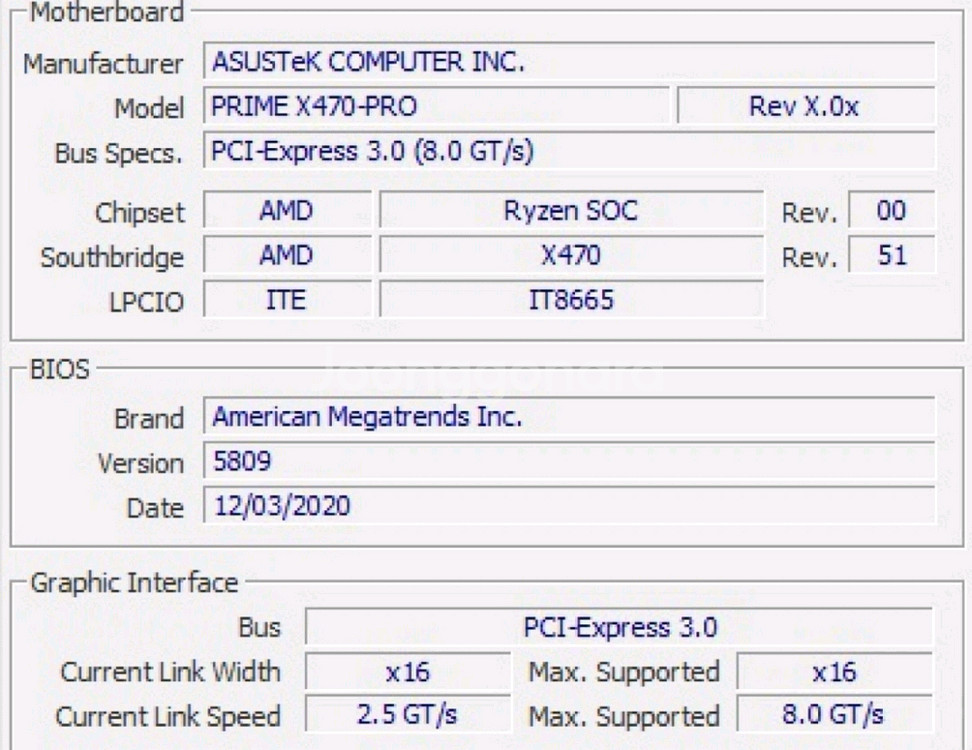Click the Chipset vendor field showing AMD
Viewport: 972px width, 750px height.
tap(285, 211)
